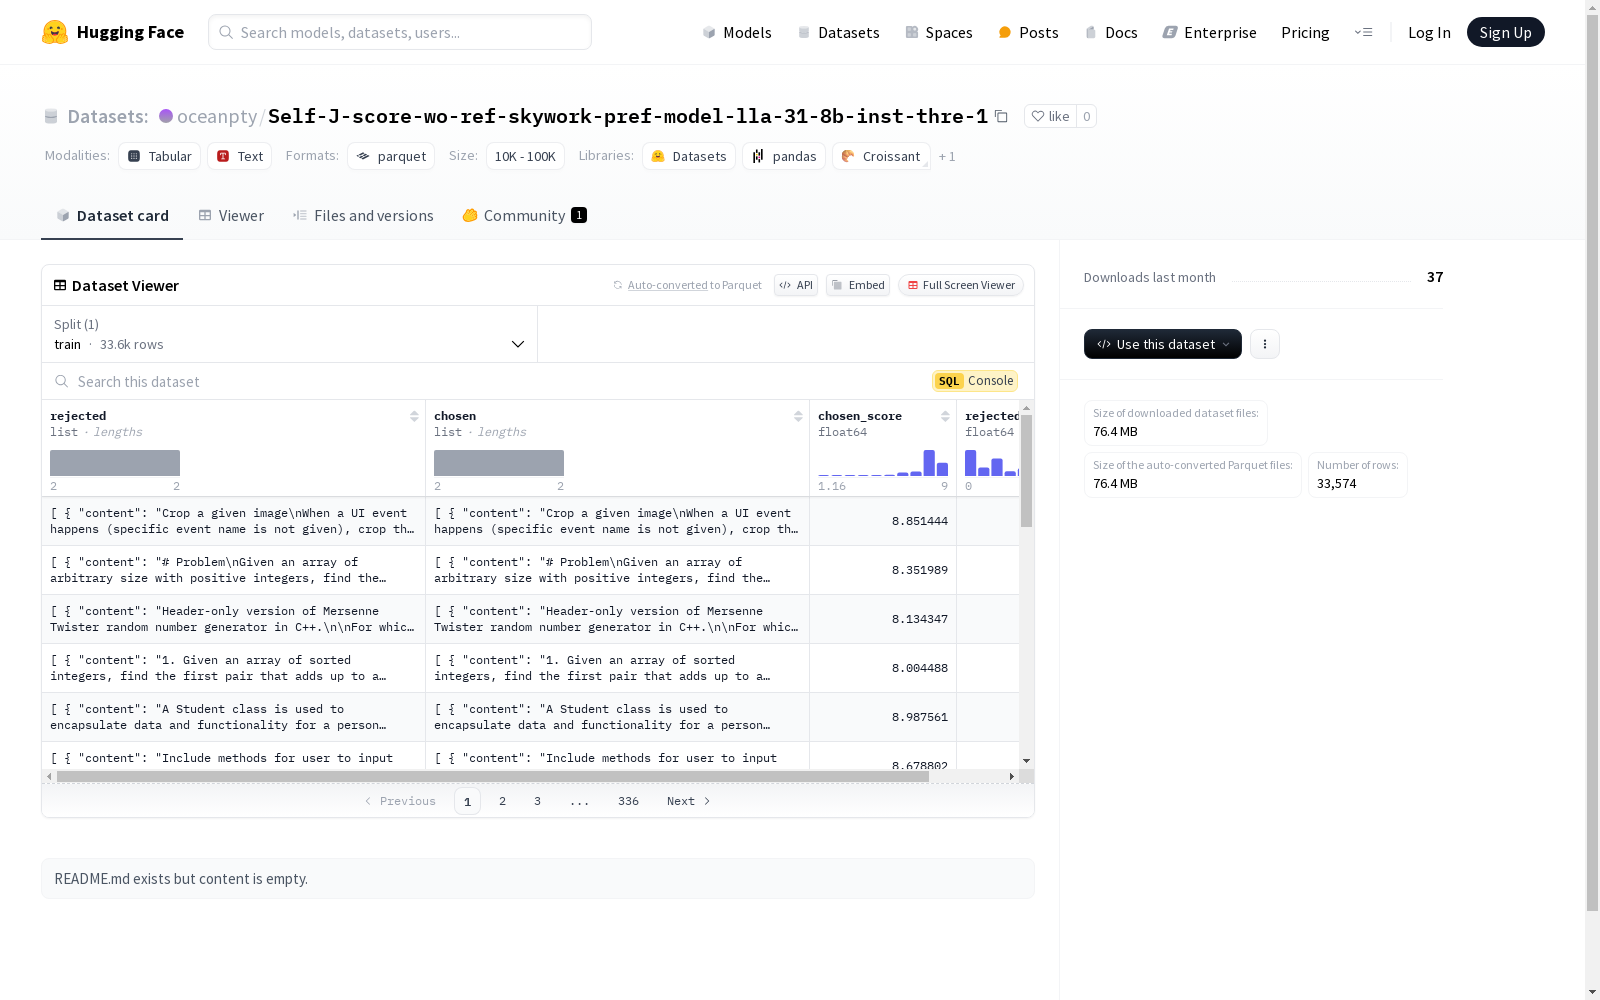Click the rejected cell starting with Header-only version

pyautogui.click(x=234, y=619)
